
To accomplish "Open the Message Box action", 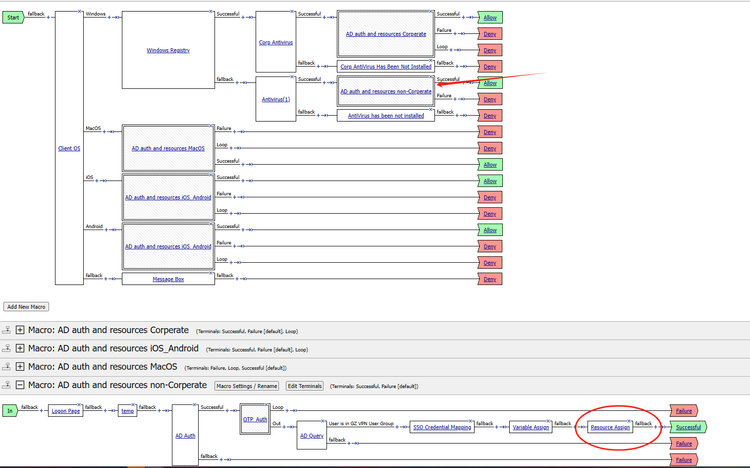I will pyautogui.click(x=168, y=279).
